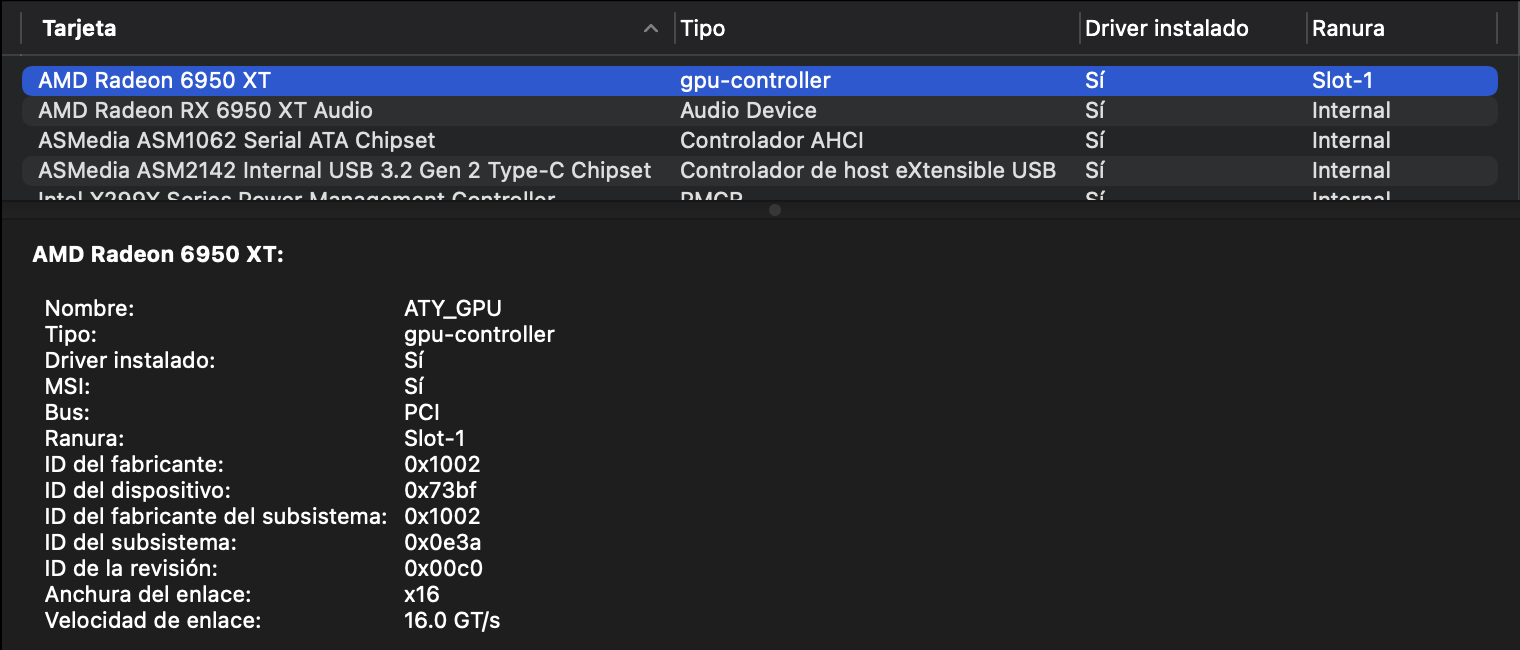
Task: Click the AMD Radeon 6950 XT details heading
Action: (x=159, y=255)
